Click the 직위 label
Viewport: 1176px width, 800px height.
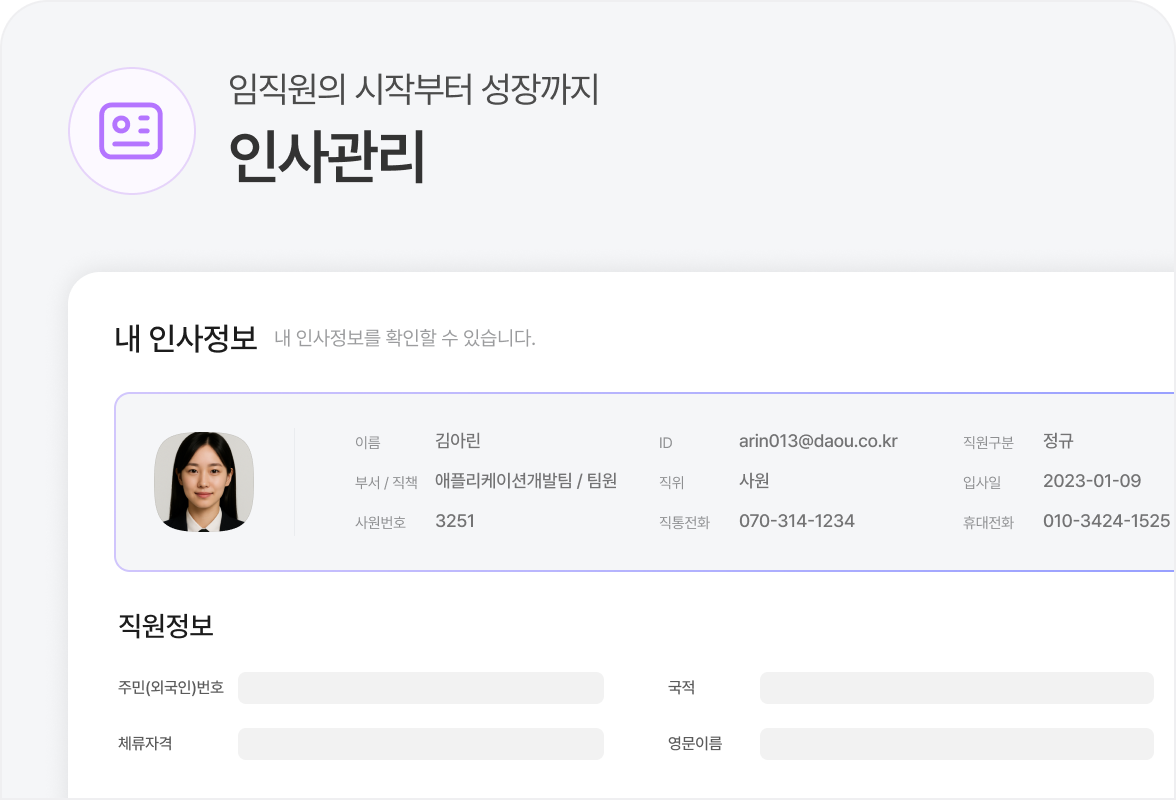click(671, 483)
